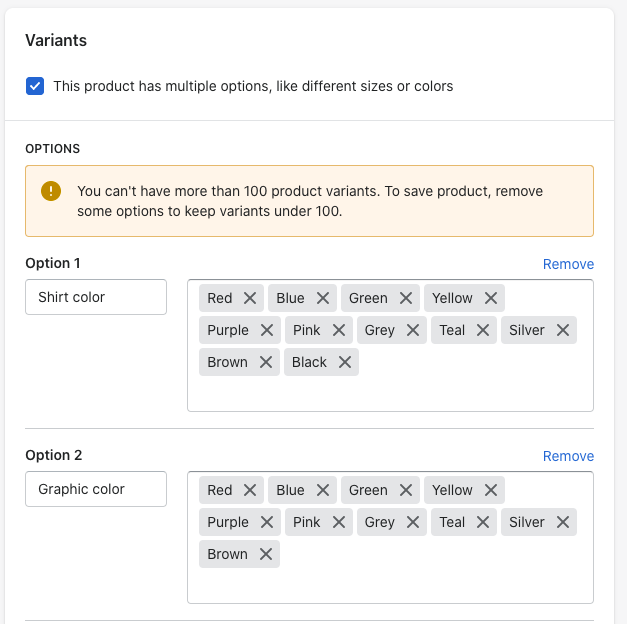
Task: Remove Grey tag from Shirt color
Action: pyautogui.click(x=413, y=330)
